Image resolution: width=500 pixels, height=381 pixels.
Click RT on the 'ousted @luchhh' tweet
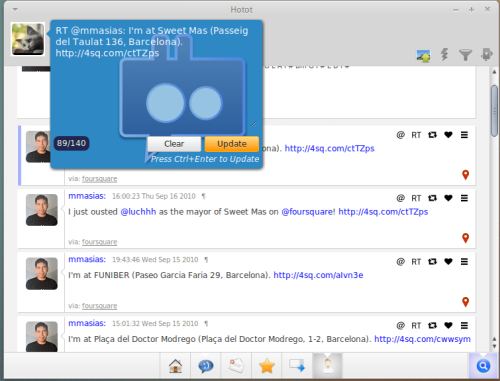(x=416, y=198)
